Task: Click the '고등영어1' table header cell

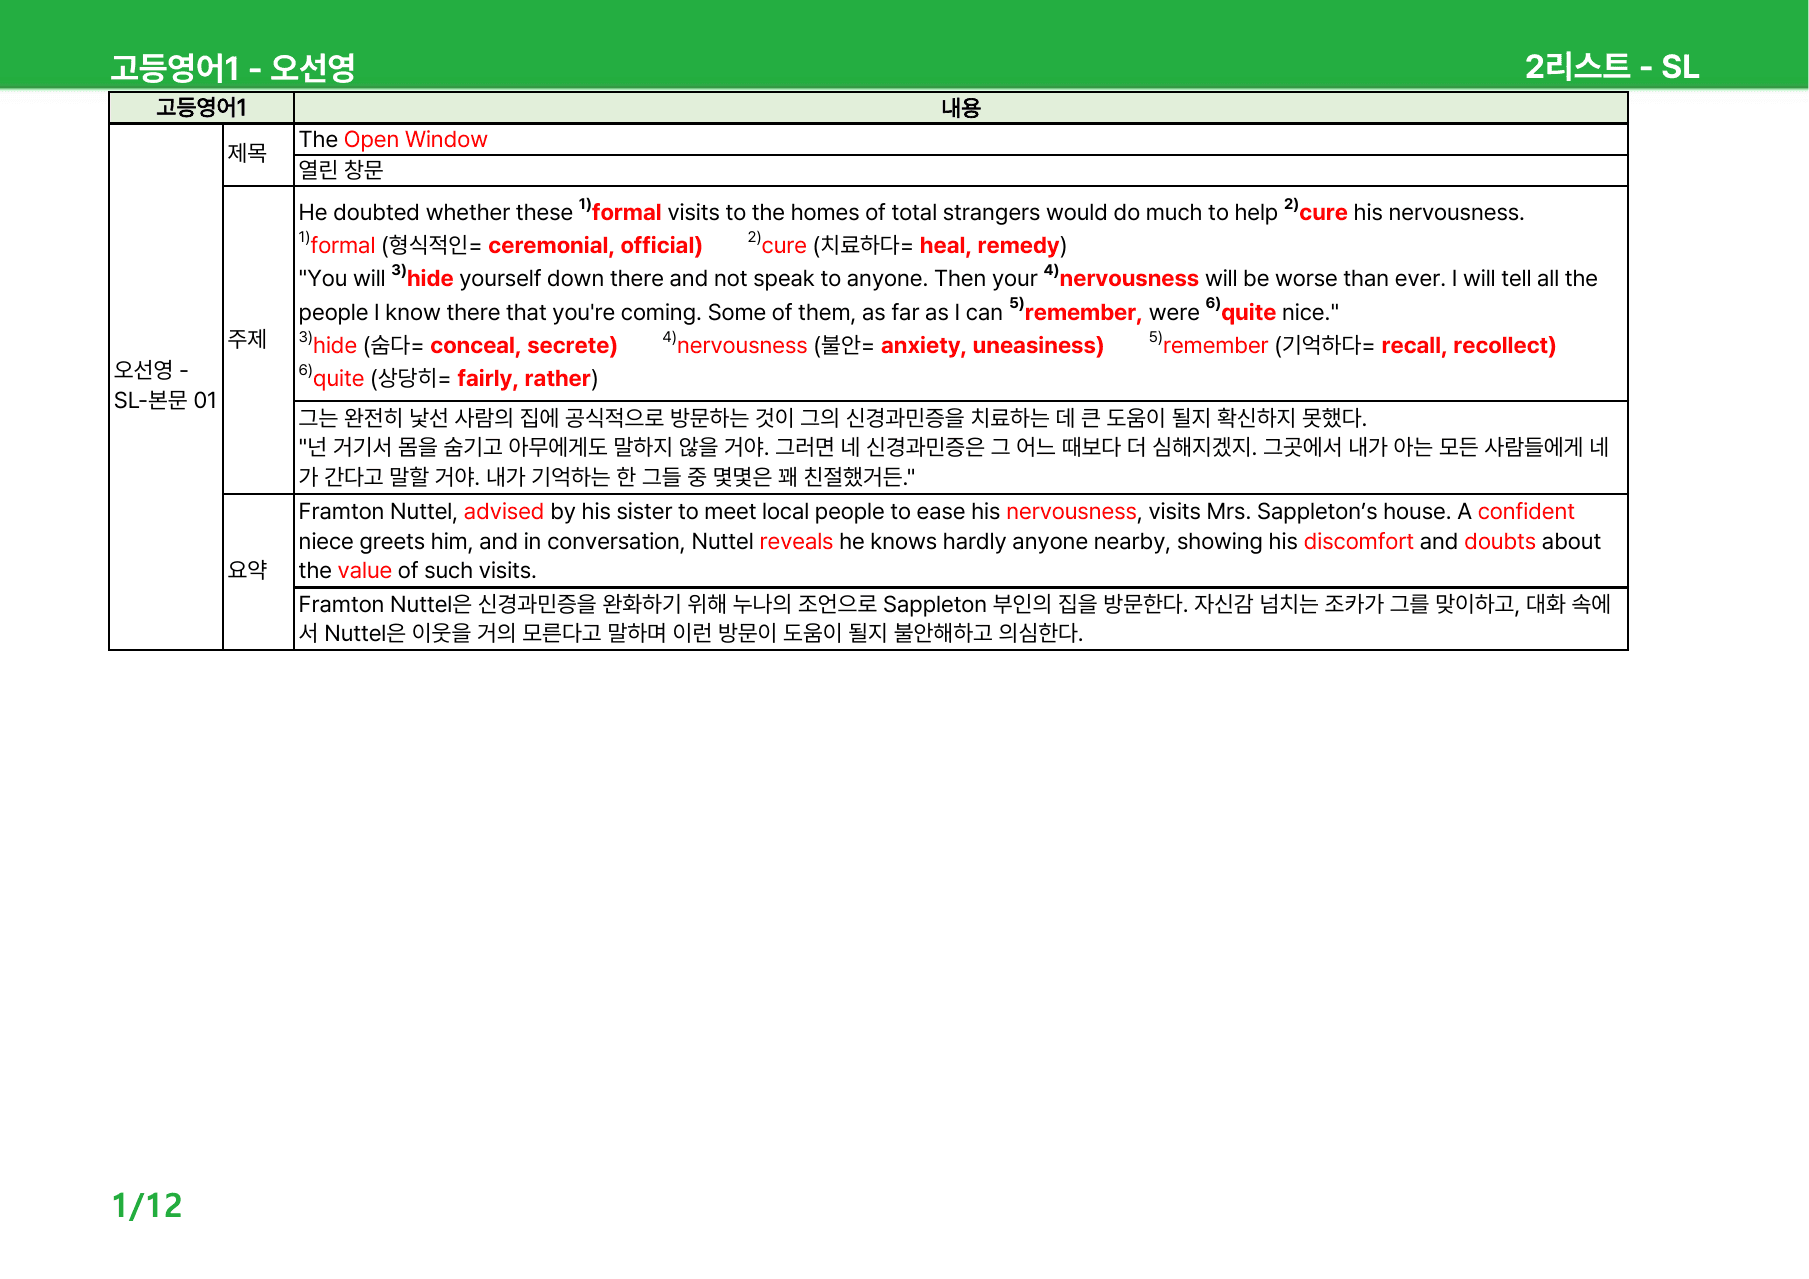Action: click(x=201, y=108)
